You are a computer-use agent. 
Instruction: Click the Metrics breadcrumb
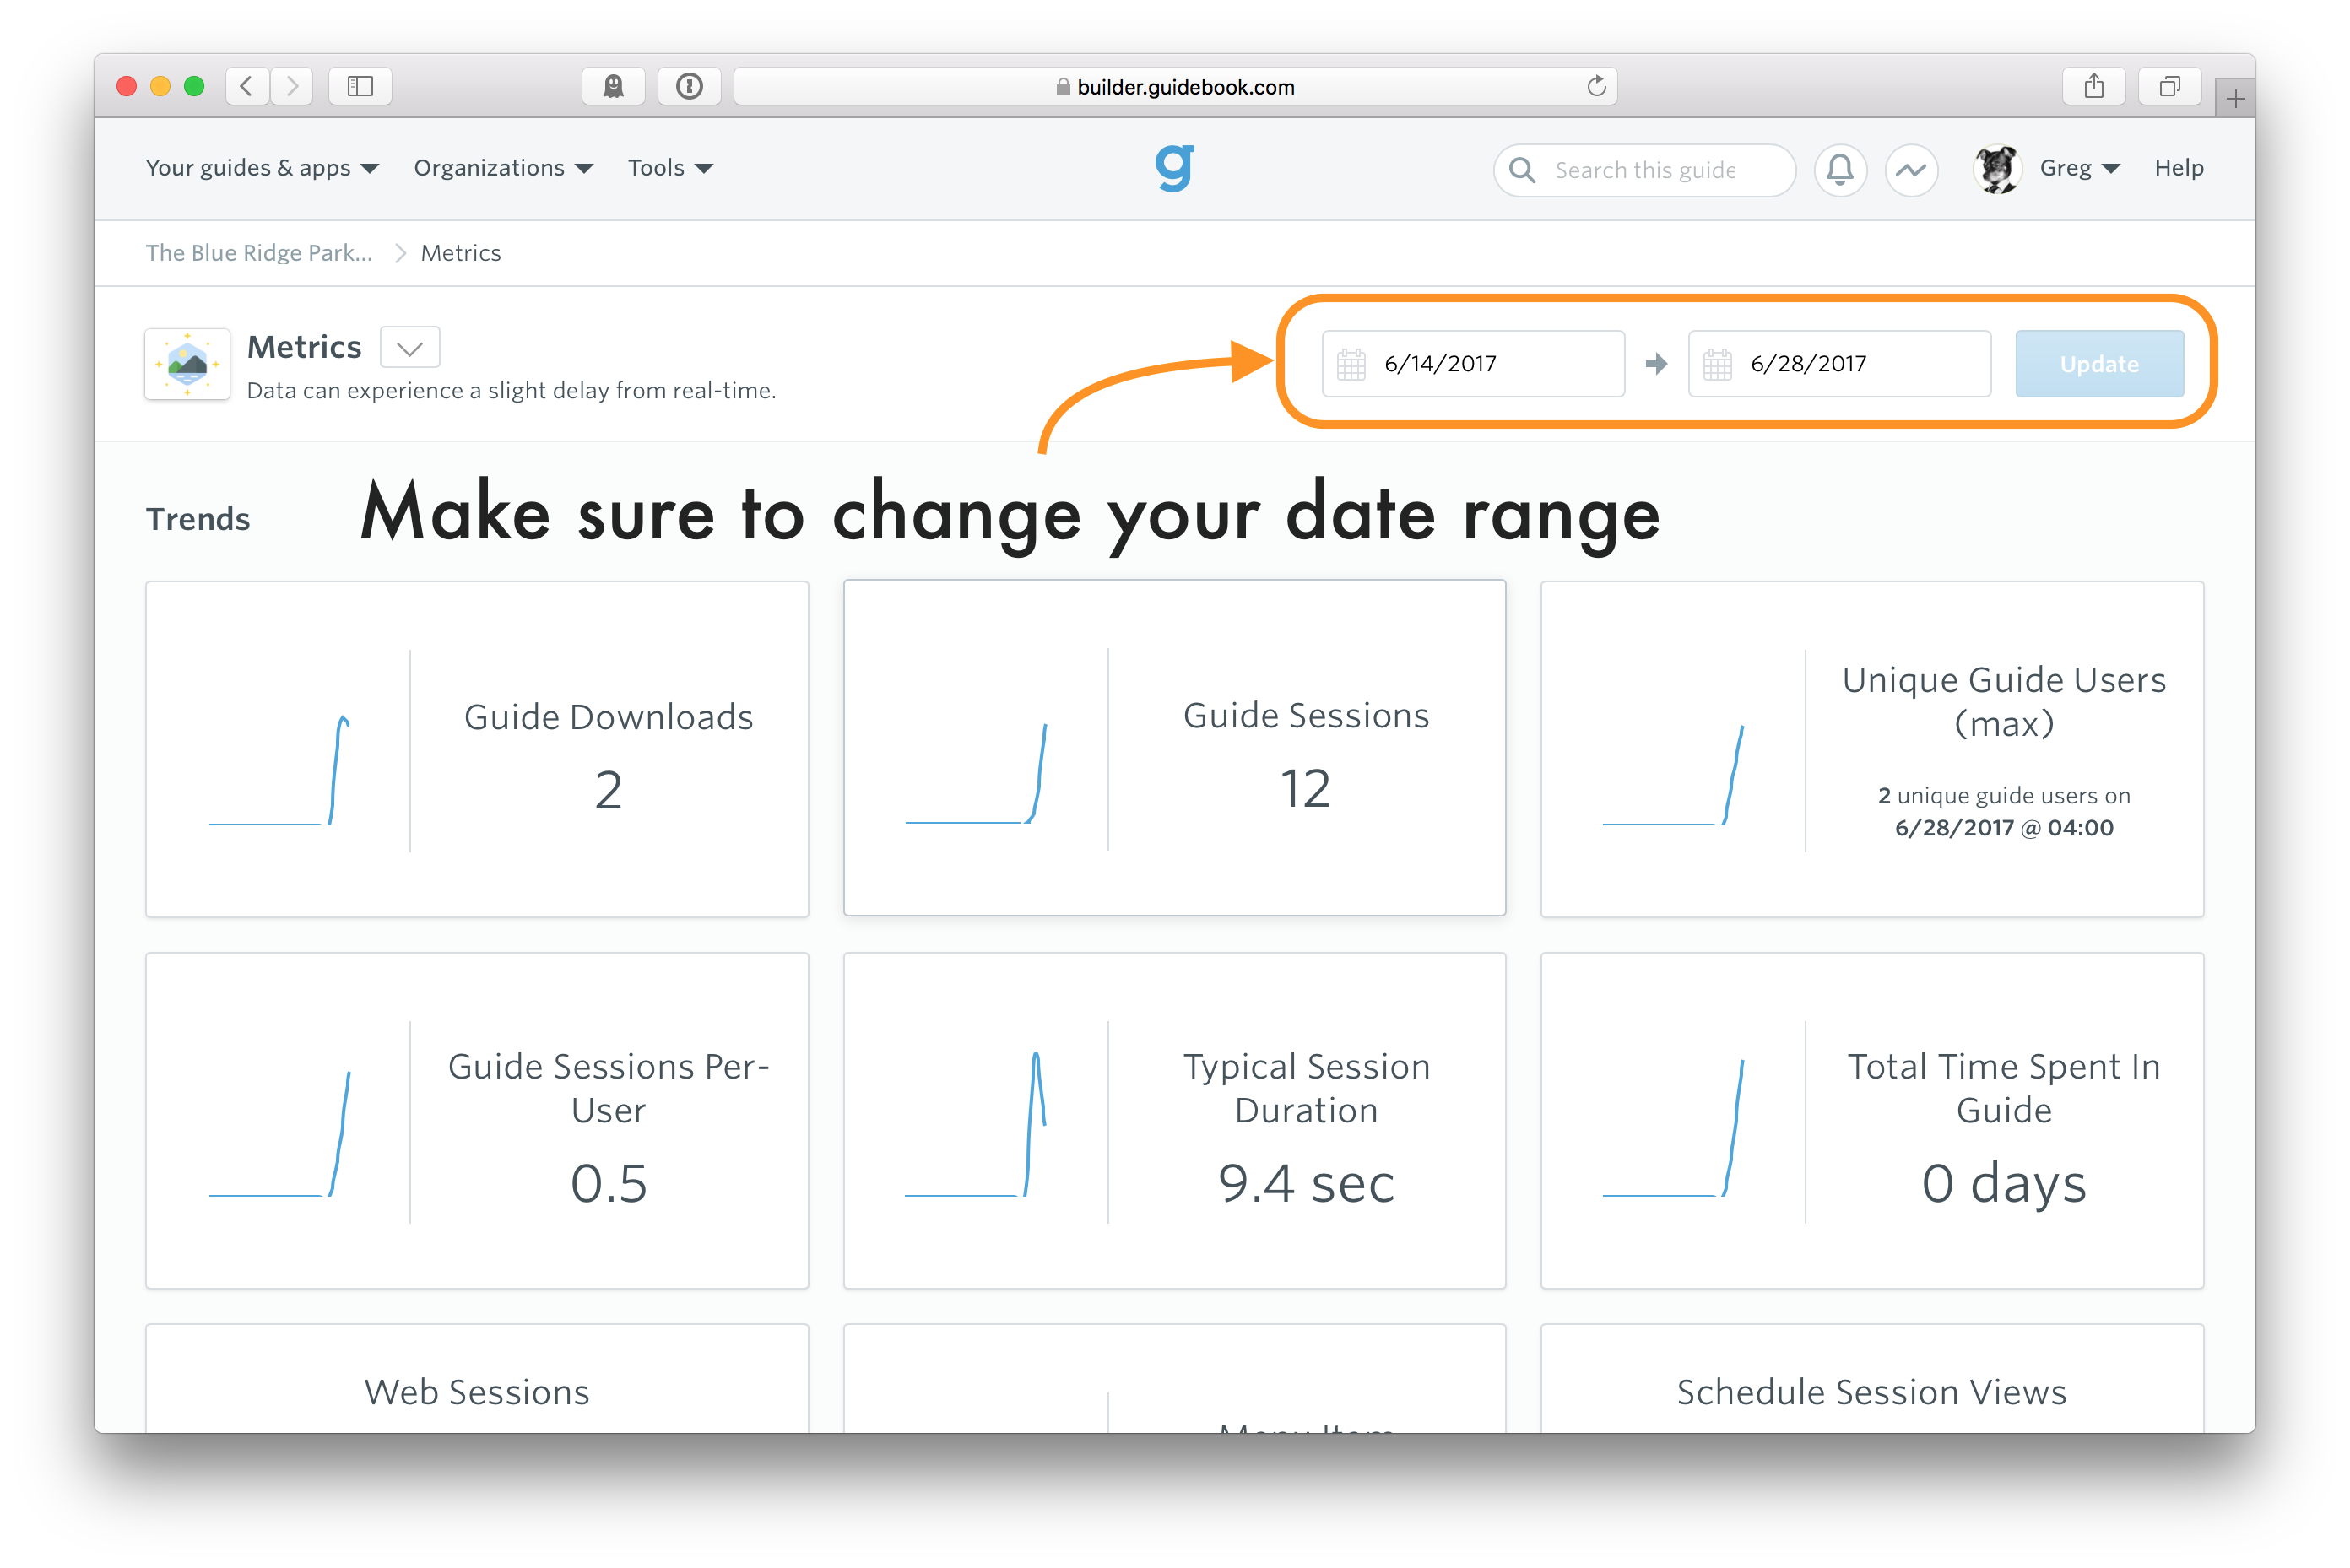(461, 253)
